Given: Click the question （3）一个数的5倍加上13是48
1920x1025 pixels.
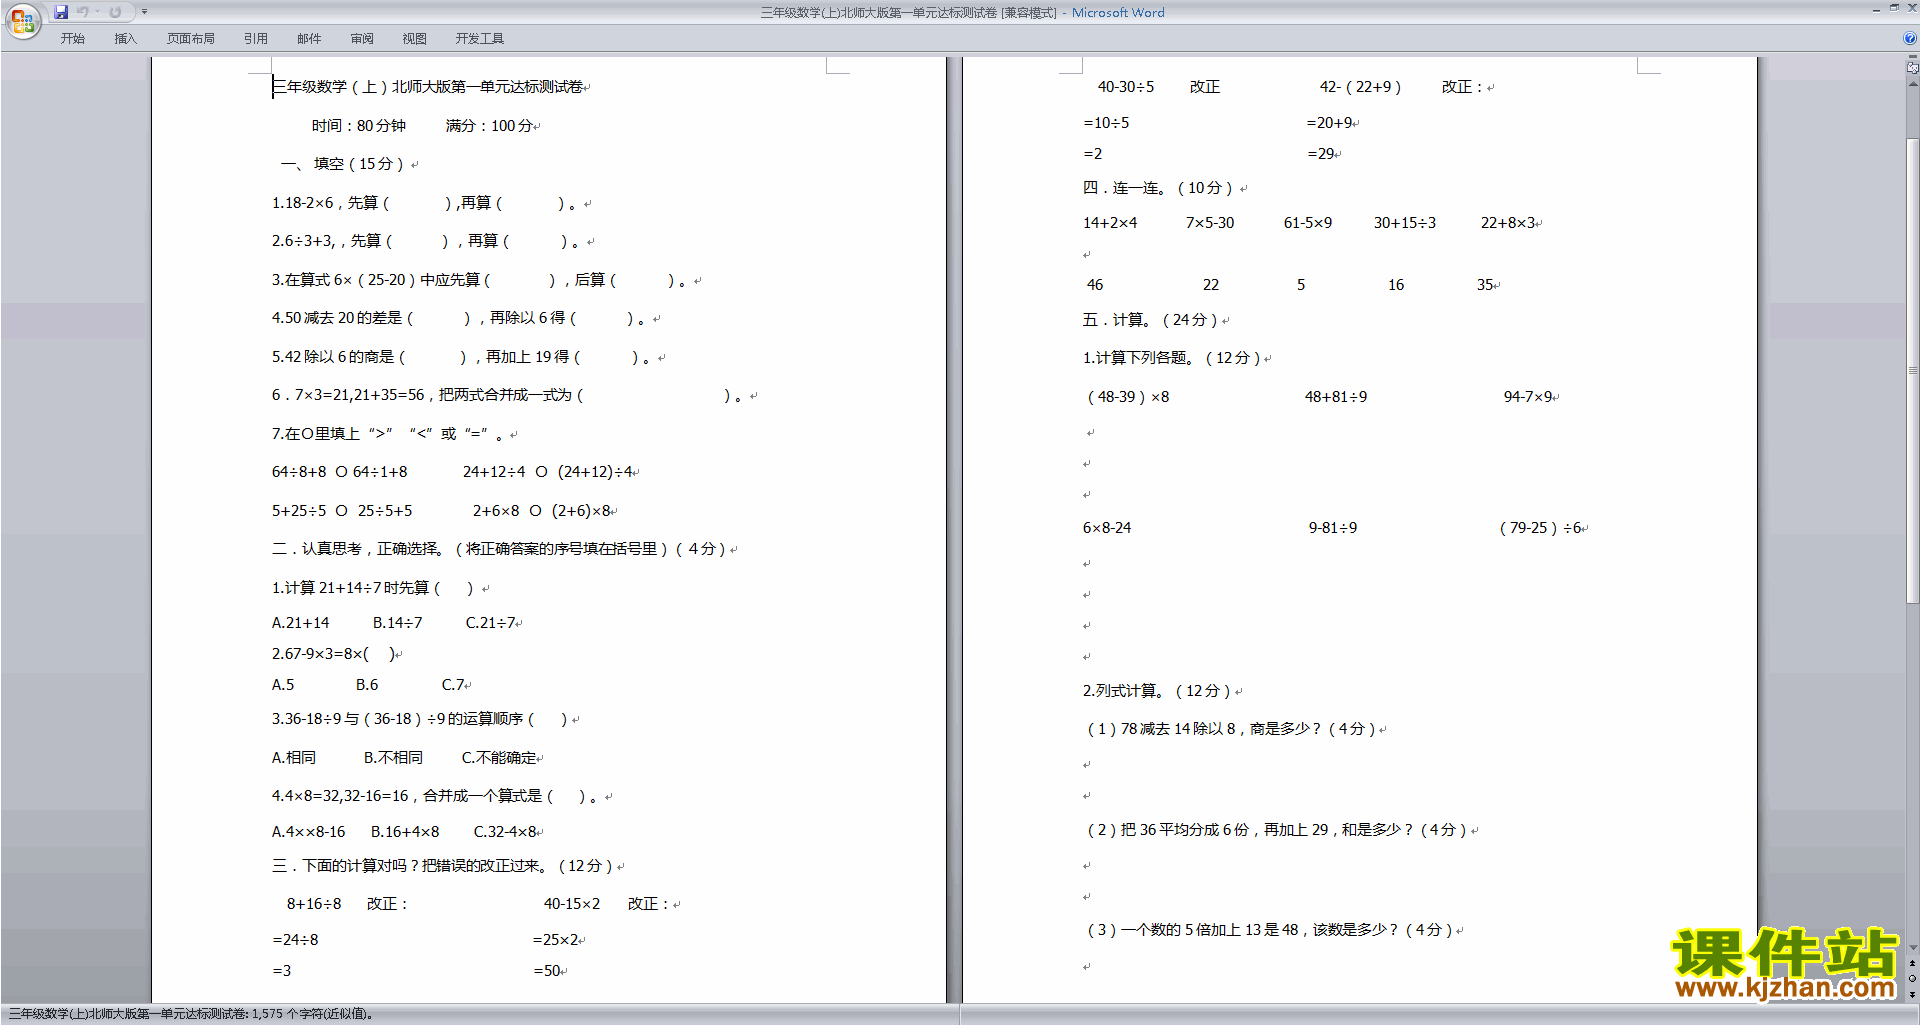Looking at the screenshot, I should tap(1194, 930).
